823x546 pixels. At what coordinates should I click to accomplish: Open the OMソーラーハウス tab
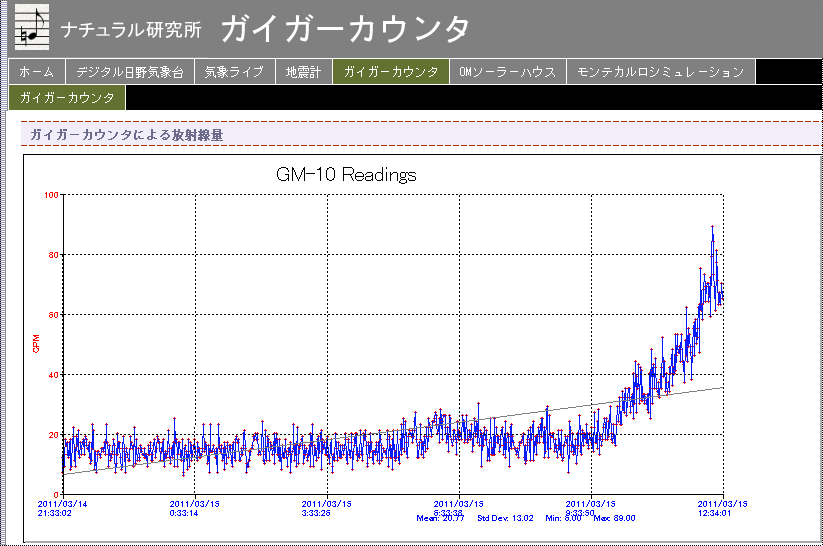point(508,72)
